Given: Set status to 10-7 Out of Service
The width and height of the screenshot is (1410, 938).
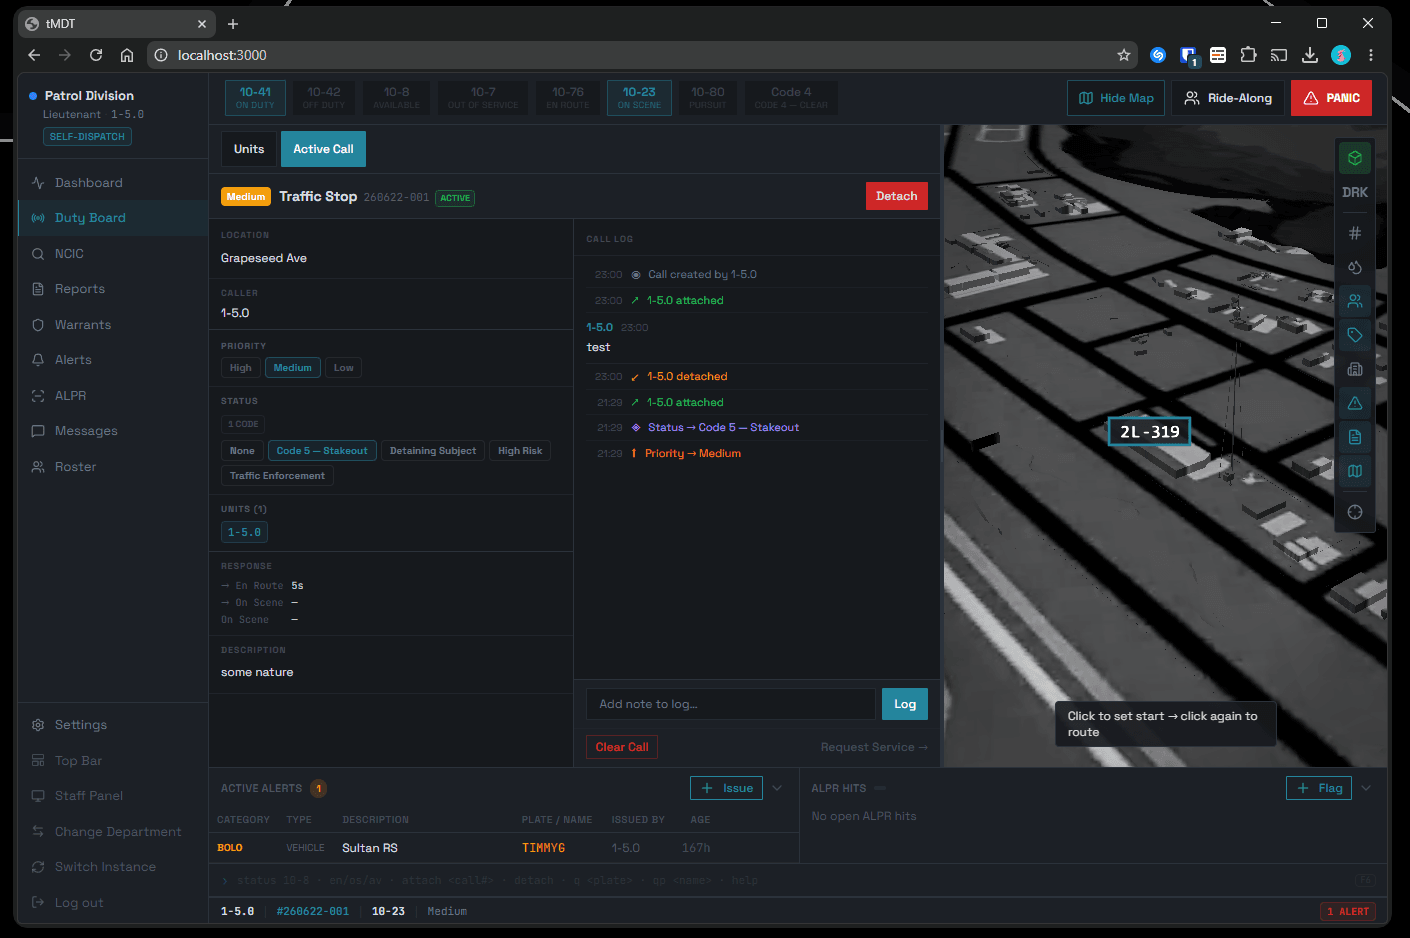Looking at the screenshot, I should pos(483,98).
